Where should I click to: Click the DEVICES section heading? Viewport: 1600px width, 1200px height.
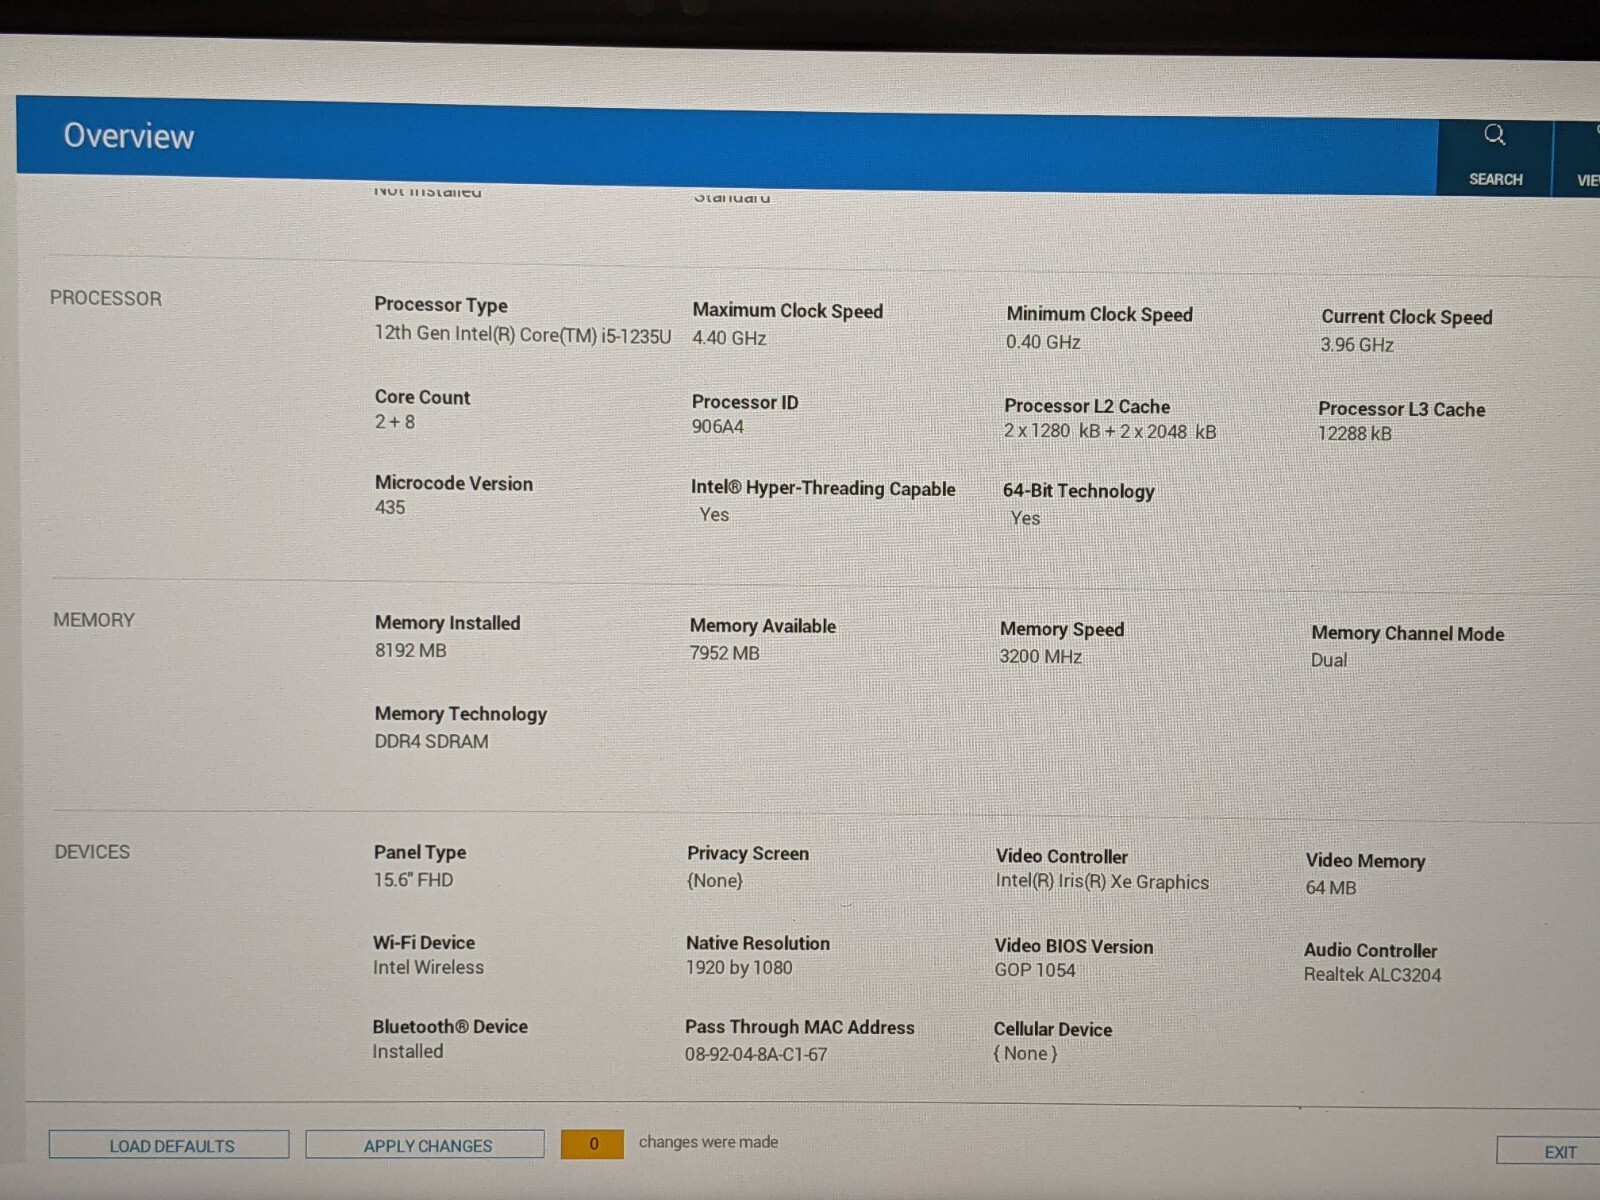92,852
